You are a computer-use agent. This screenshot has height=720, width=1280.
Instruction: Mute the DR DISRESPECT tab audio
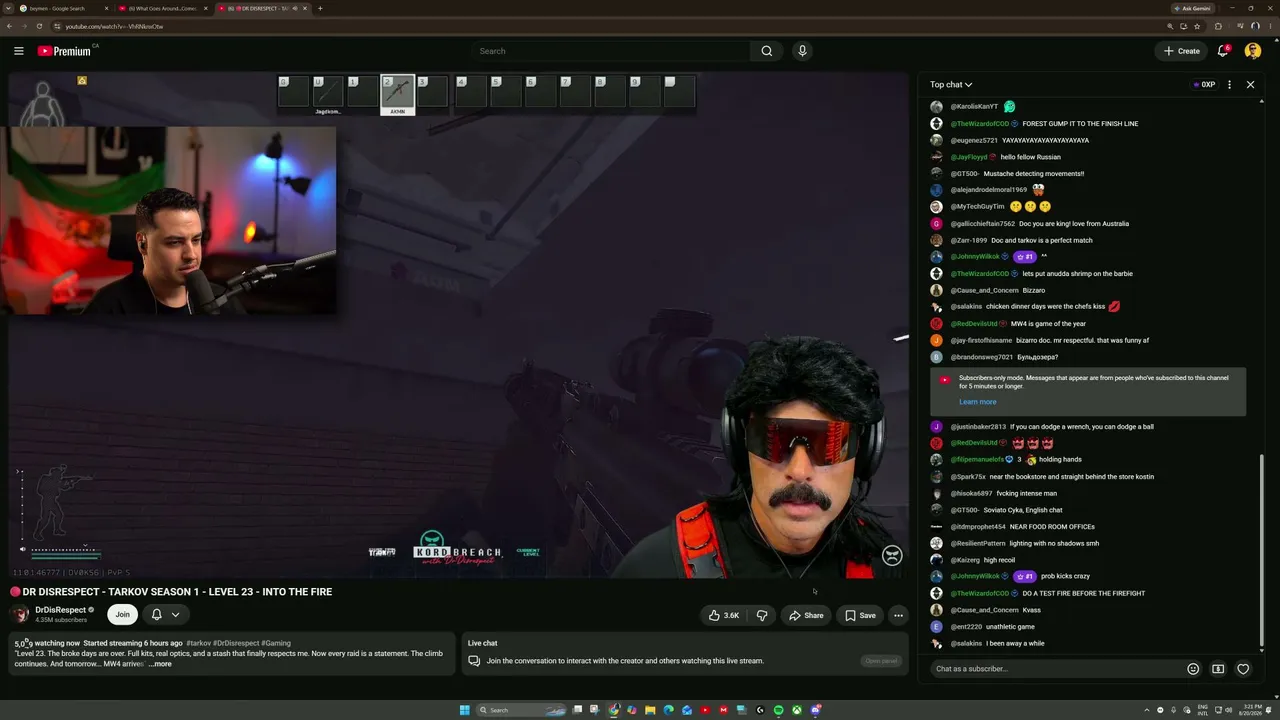point(296,8)
